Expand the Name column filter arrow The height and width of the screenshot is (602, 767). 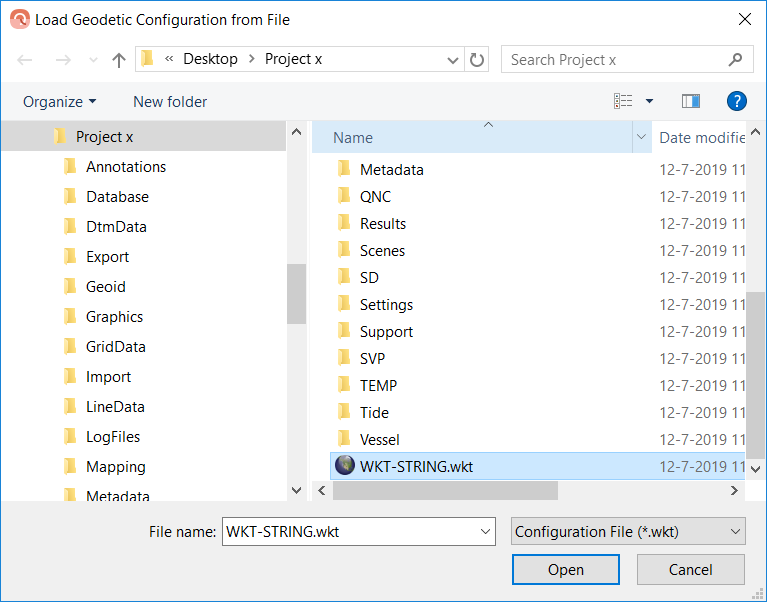pos(641,137)
